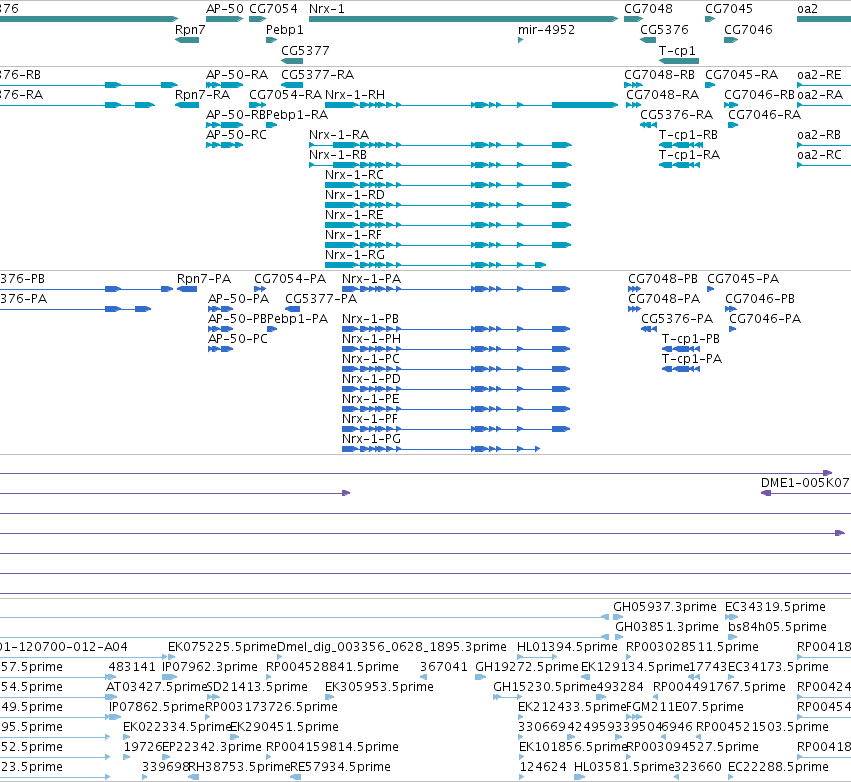The image size is (851, 782).
Task: Click the Nrx-1-RC transcript label
Action: point(354,175)
